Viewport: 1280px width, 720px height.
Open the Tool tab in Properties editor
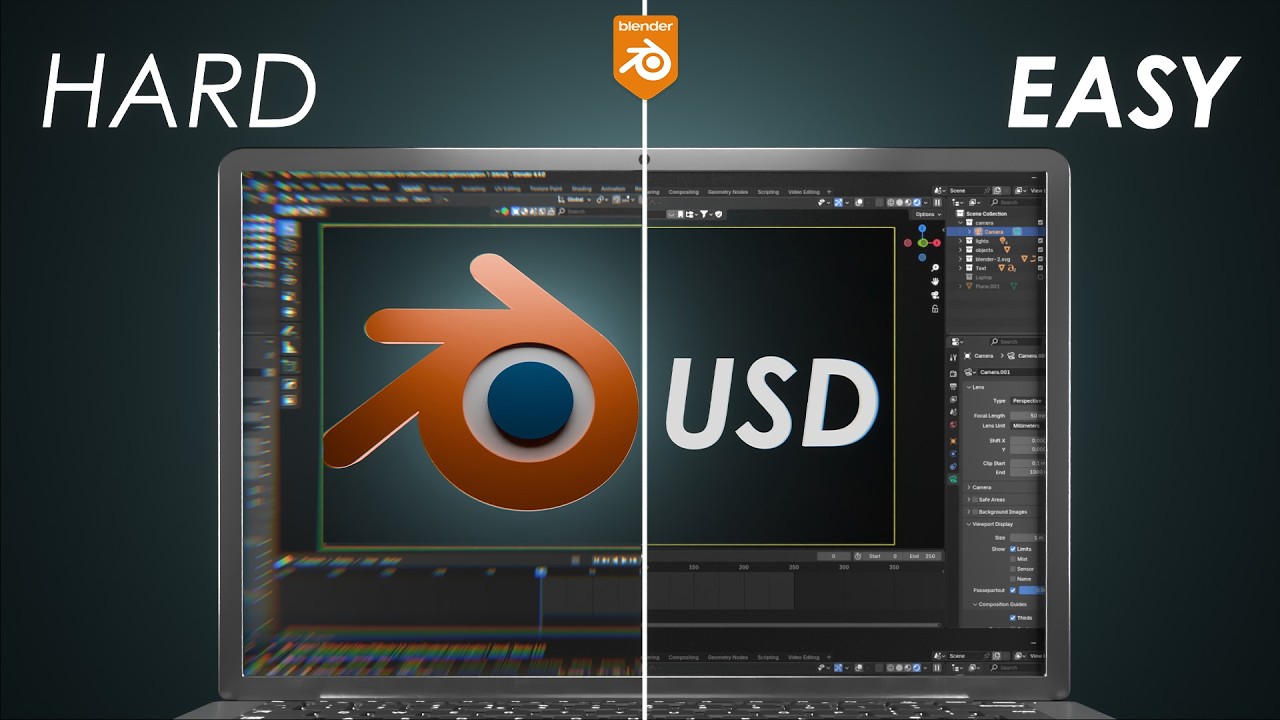point(953,357)
